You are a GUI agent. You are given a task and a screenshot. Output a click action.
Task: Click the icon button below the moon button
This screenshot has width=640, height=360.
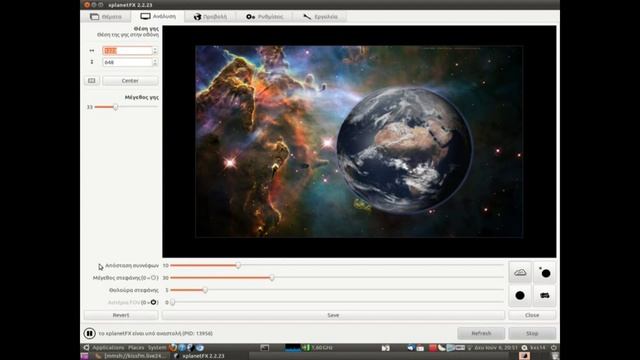tap(544, 295)
